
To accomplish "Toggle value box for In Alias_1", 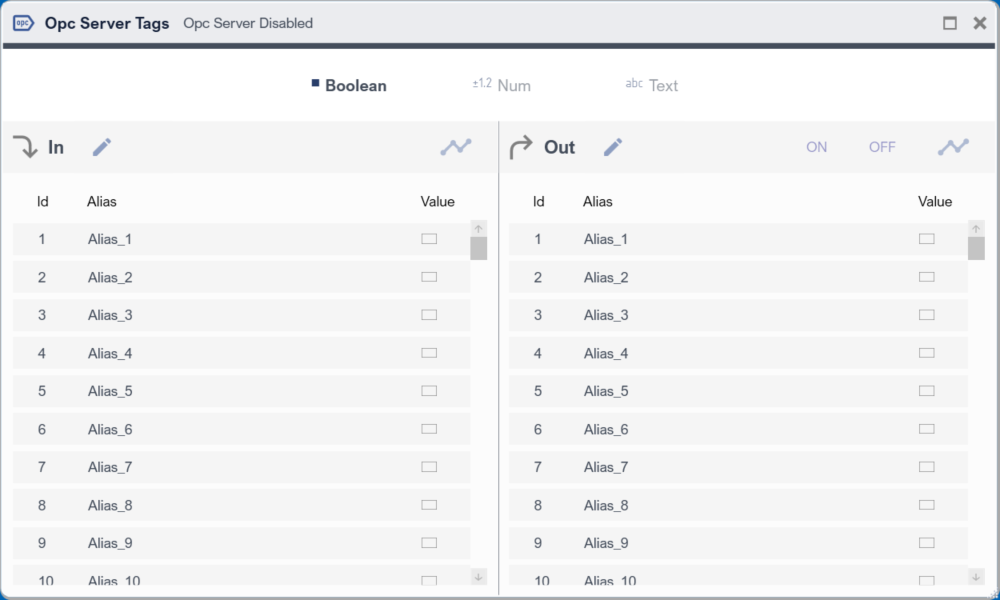I will pyautogui.click(x=429, y=239).
